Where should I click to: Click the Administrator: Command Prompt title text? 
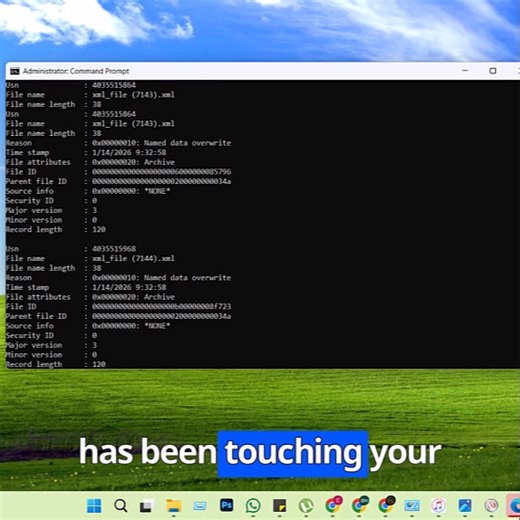[x=76, y=71]
